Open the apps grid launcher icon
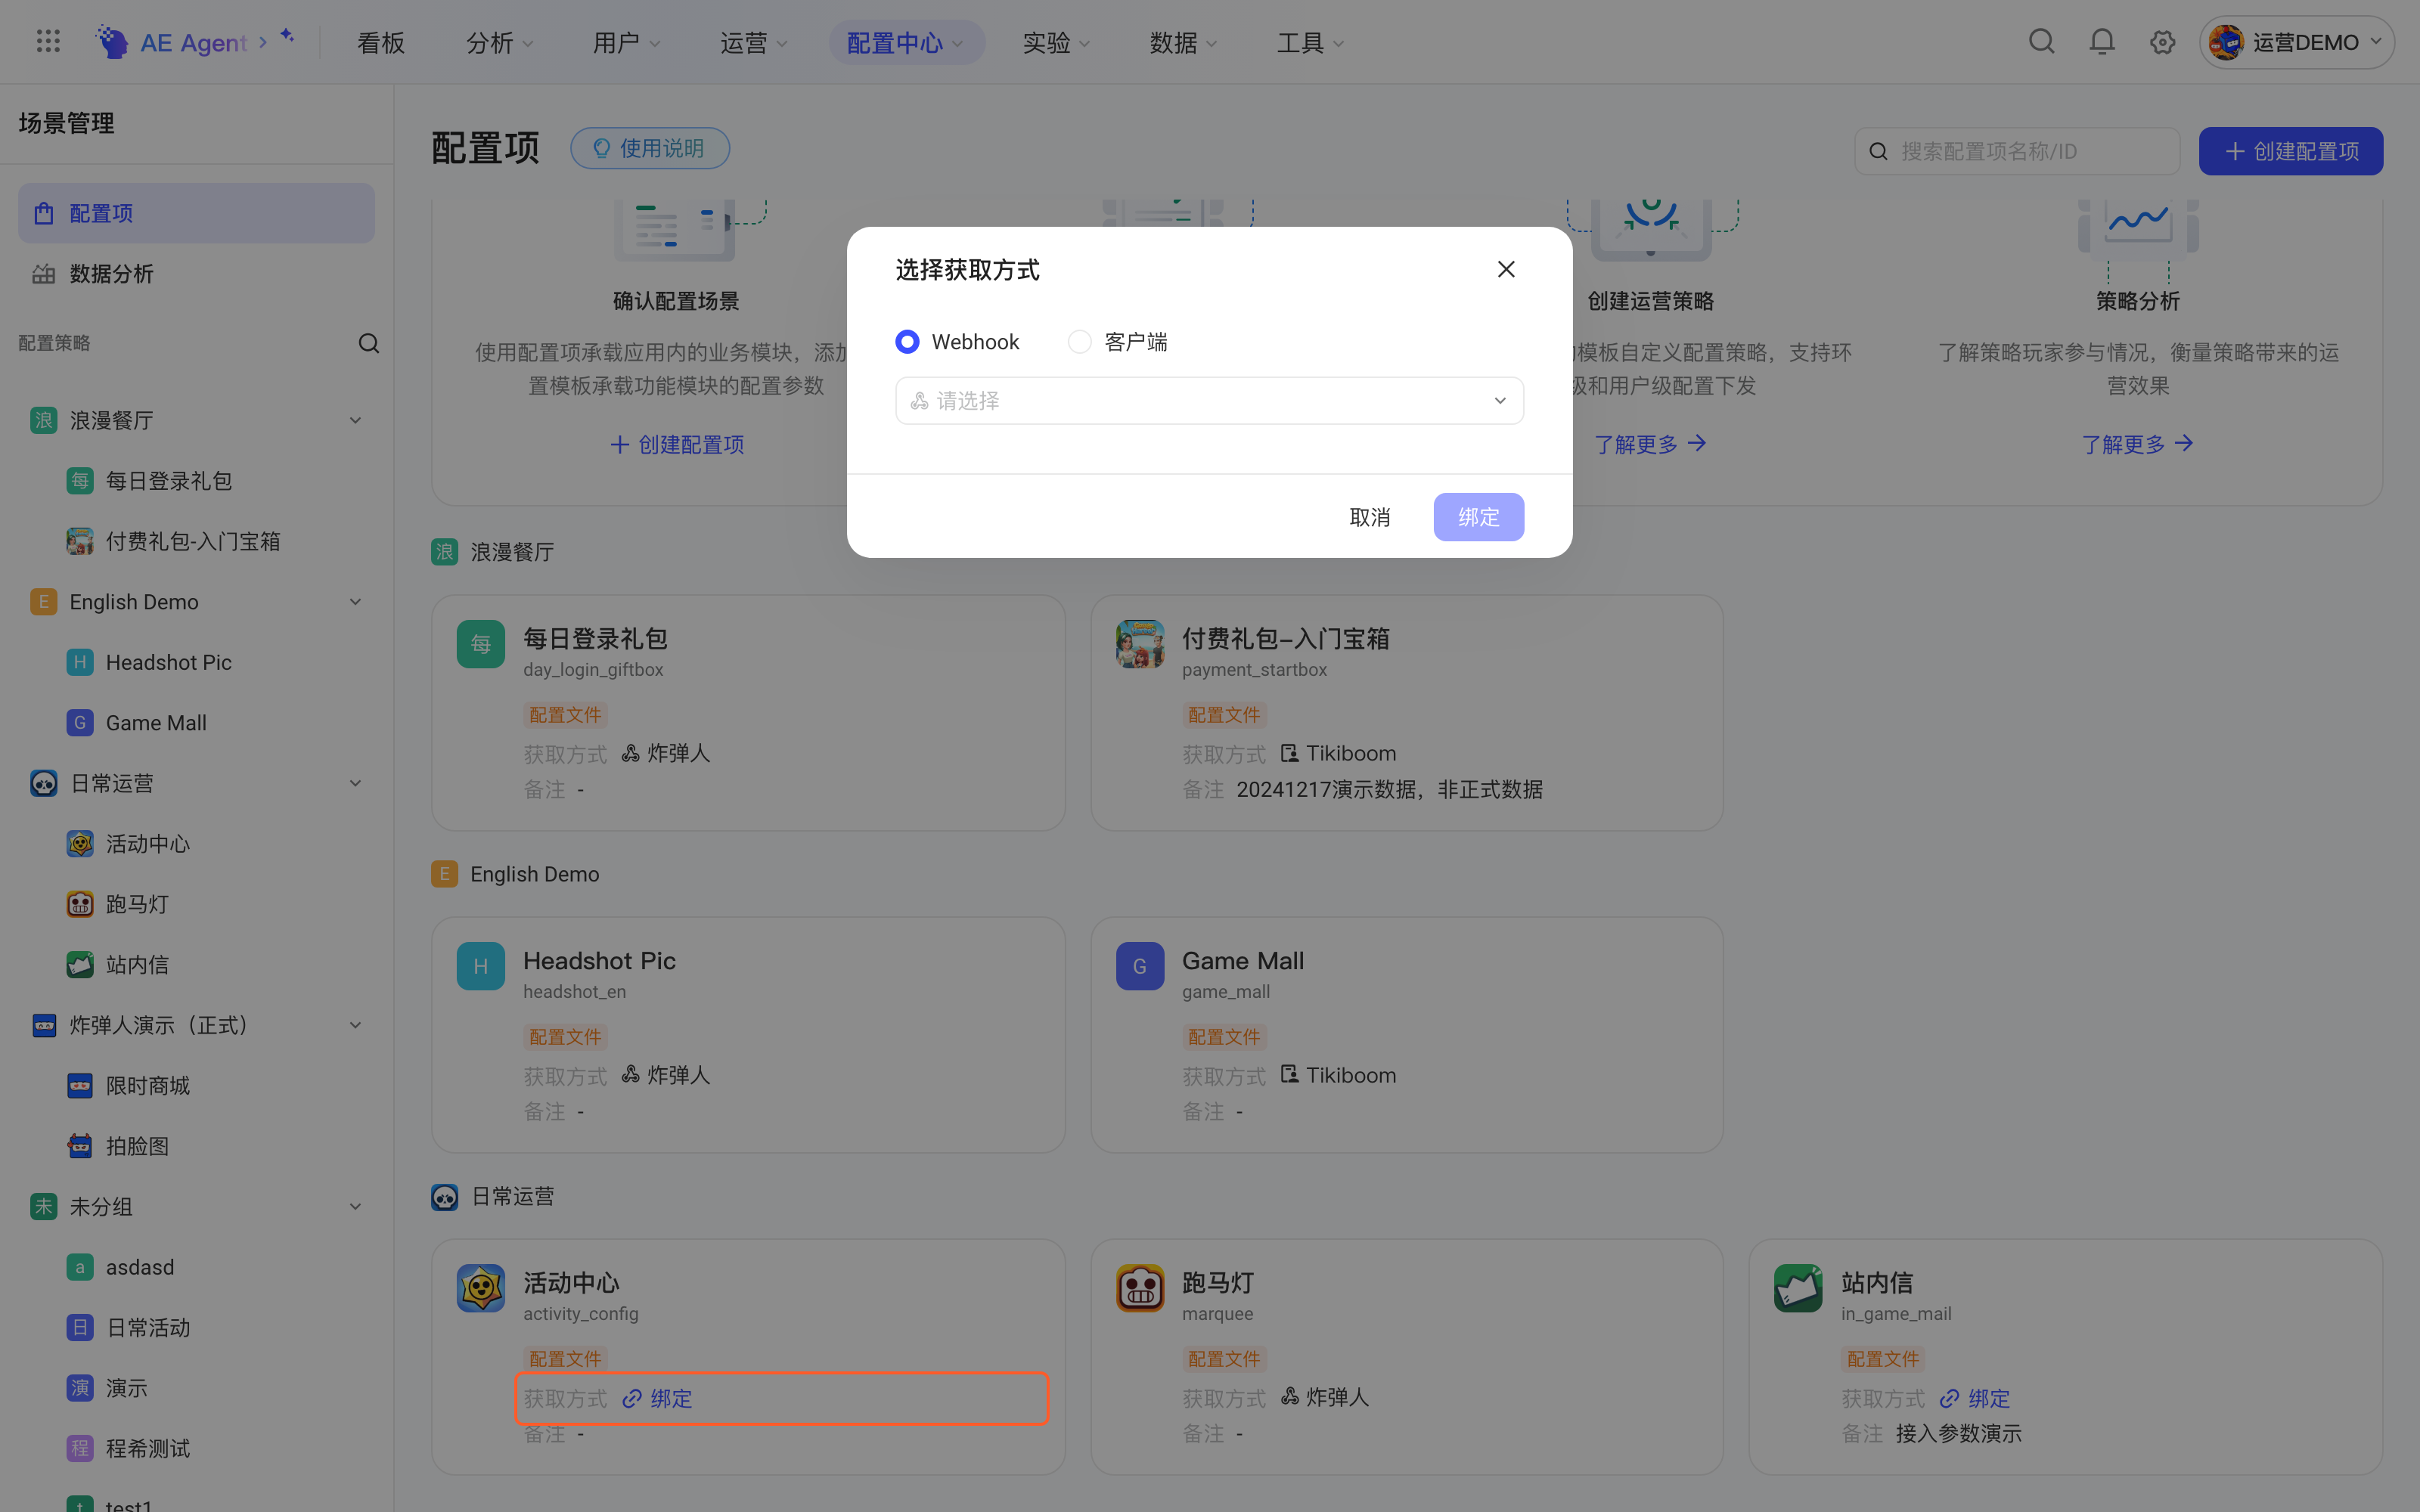Screen dimensions: 2420x1512 pos(48,42)
